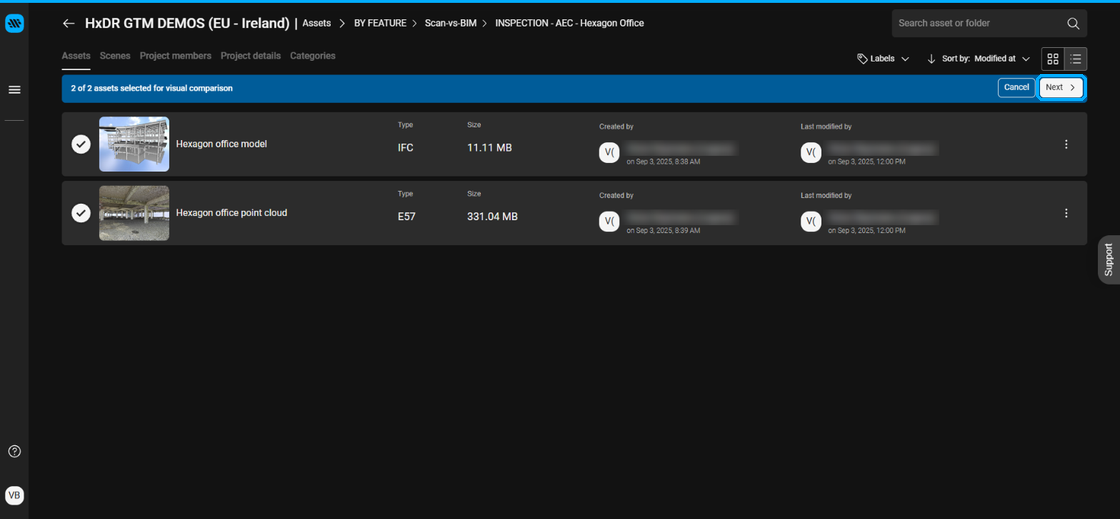Image resolution: width=1120 pixels, height=519 pixels.
Task: Open the Project details tab
Action: click(251, 56)
